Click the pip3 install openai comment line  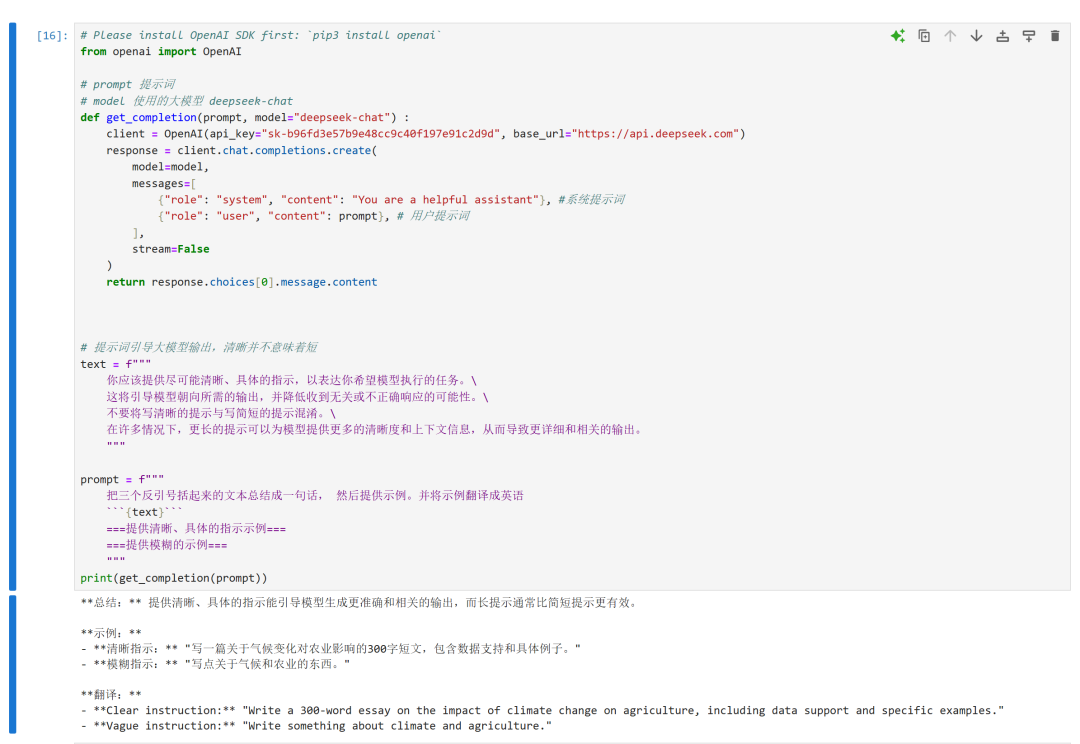click(260, 35)
